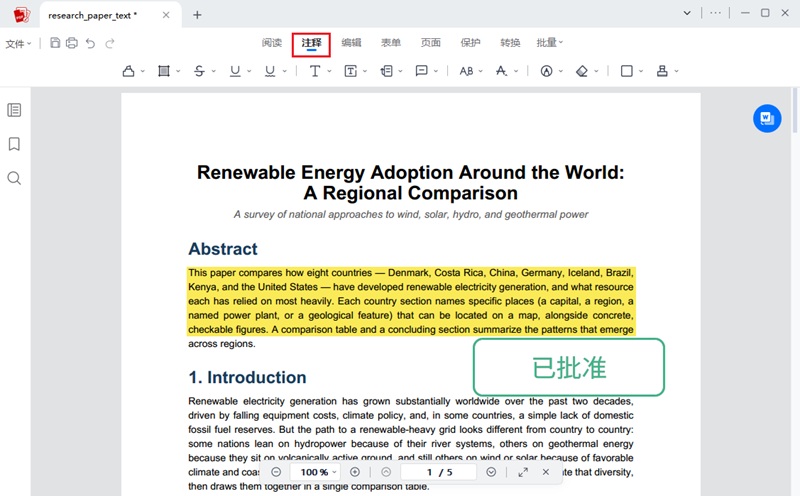
Task: Expand the rectangle shape options arrow
Action: click(x=641, y=71)
